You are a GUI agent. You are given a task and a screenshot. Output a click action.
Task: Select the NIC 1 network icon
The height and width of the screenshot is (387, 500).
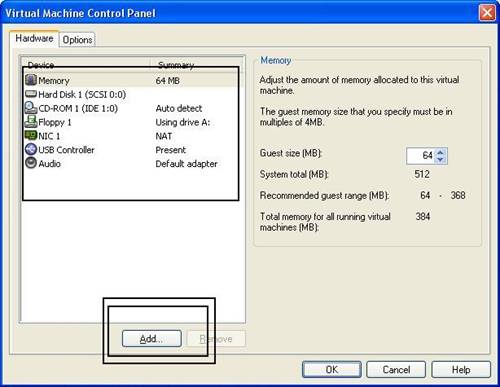(31, 135)
